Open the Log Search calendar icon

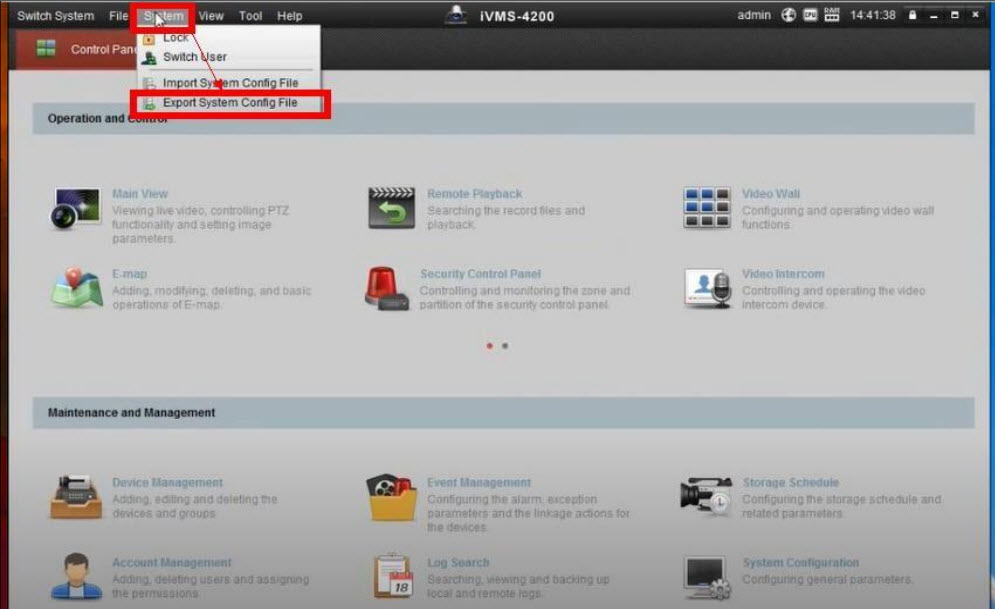click(x=391, y=577)
